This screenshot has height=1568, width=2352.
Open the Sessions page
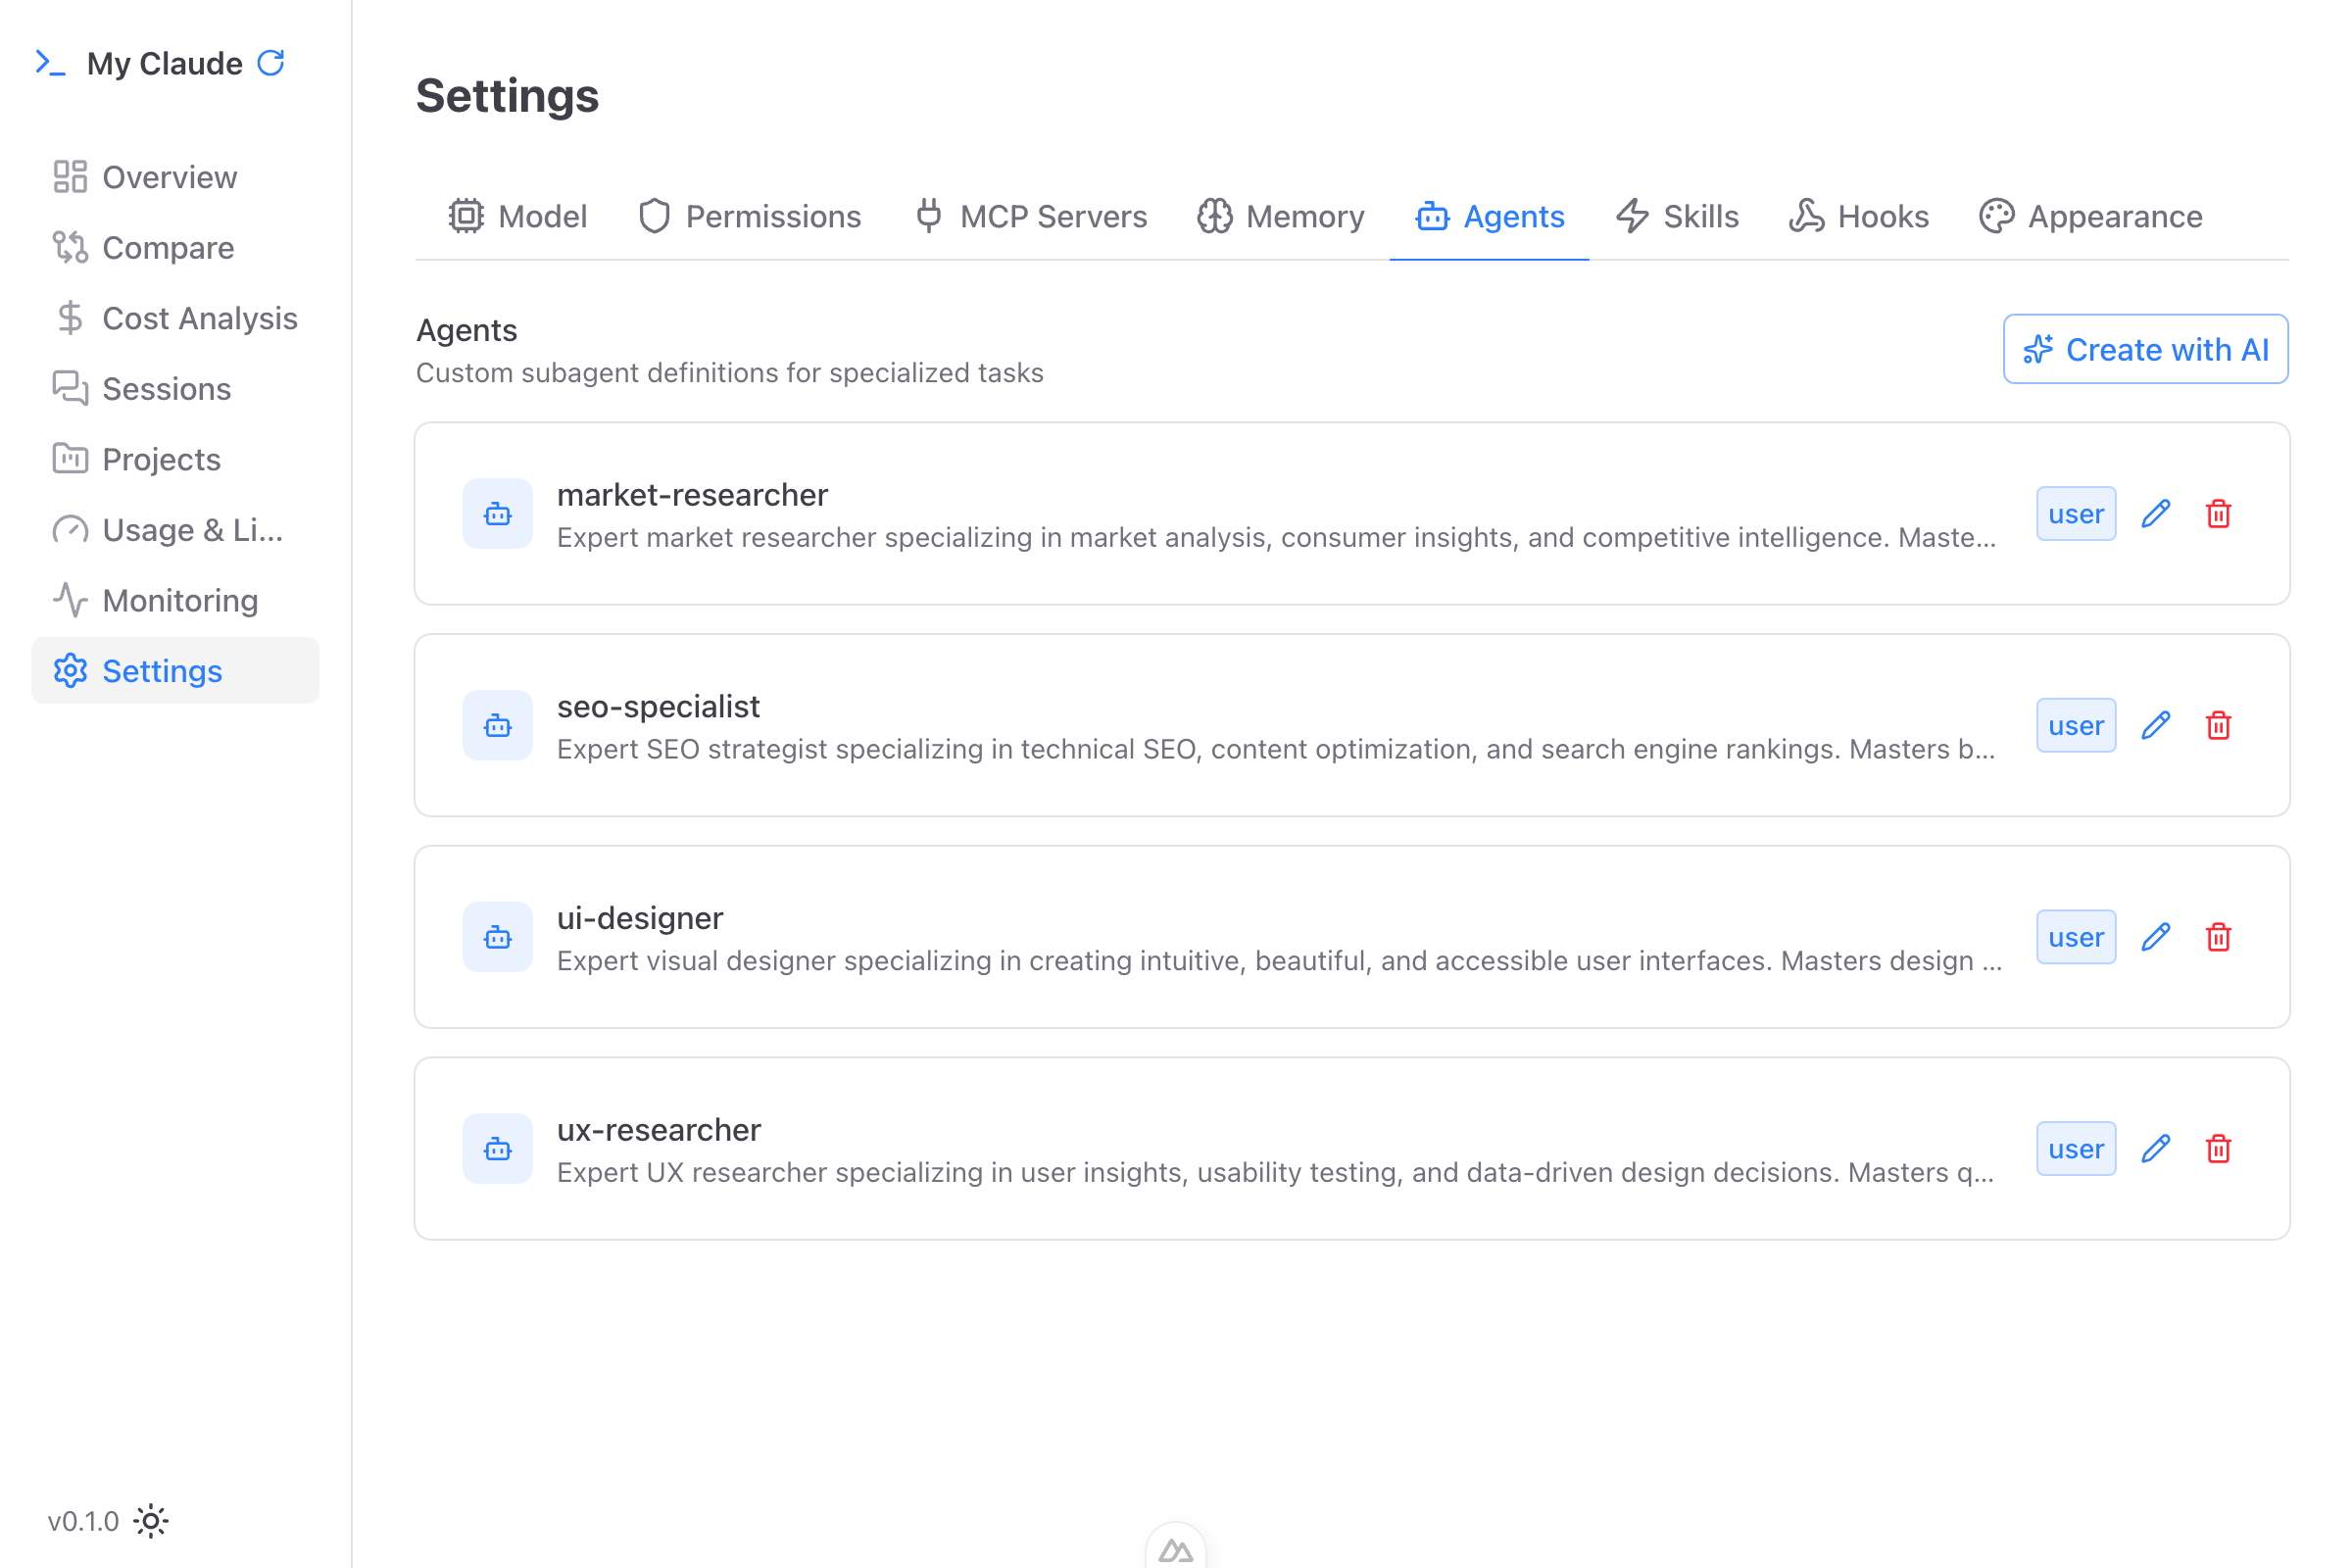click(x=175, y=388)
